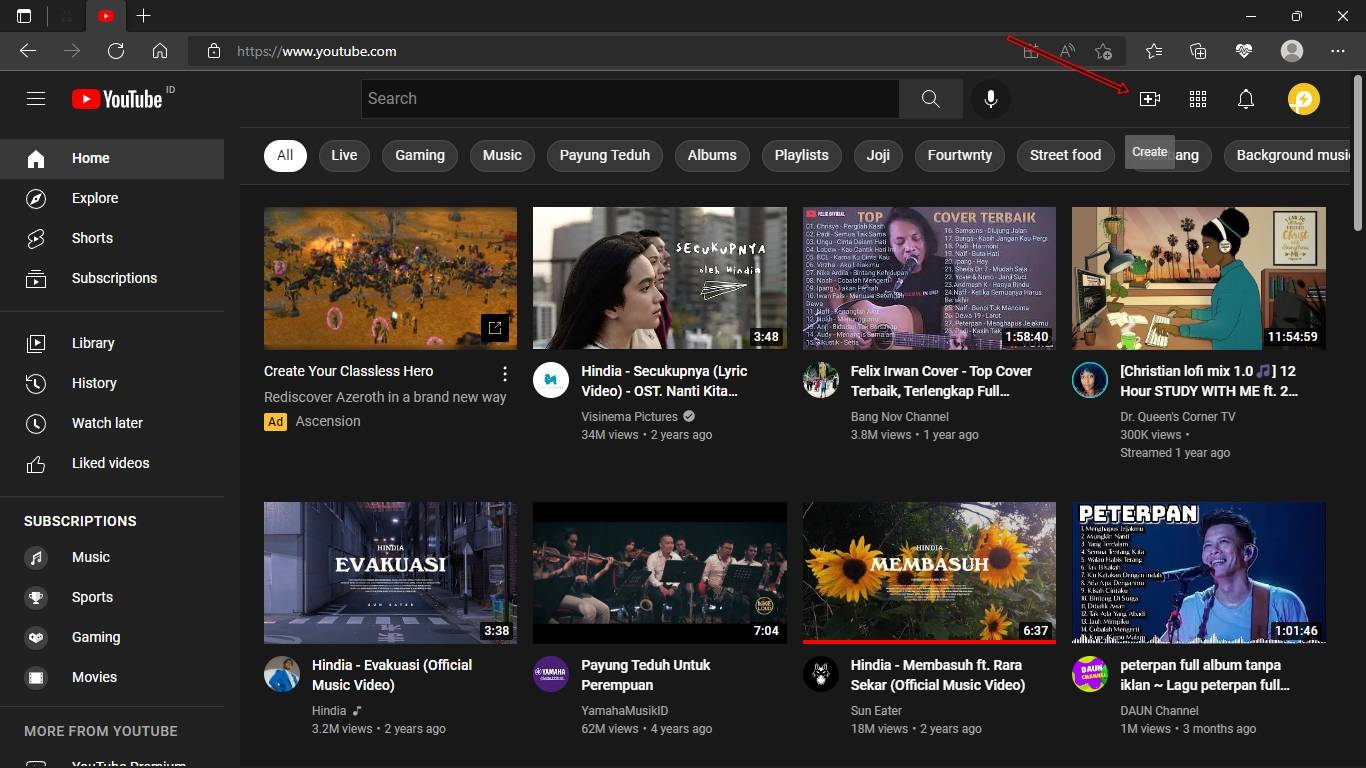The height and width of the screenshot is (768, 1366).
Task: Open DAUN Channel avatar
Action: (1090, 674)
